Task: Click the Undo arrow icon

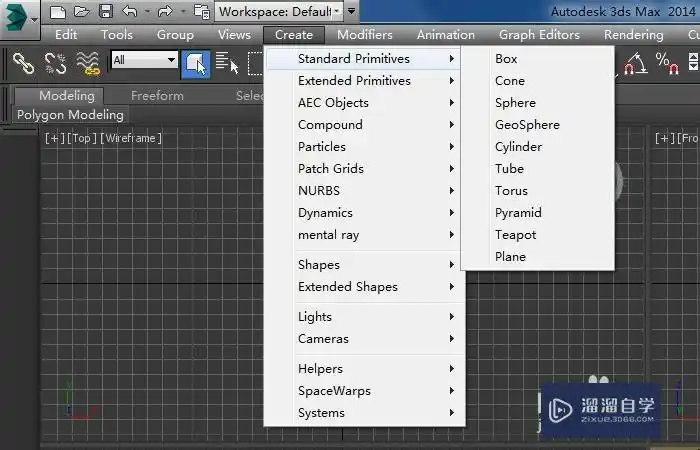Action: [x=129, y=12]
